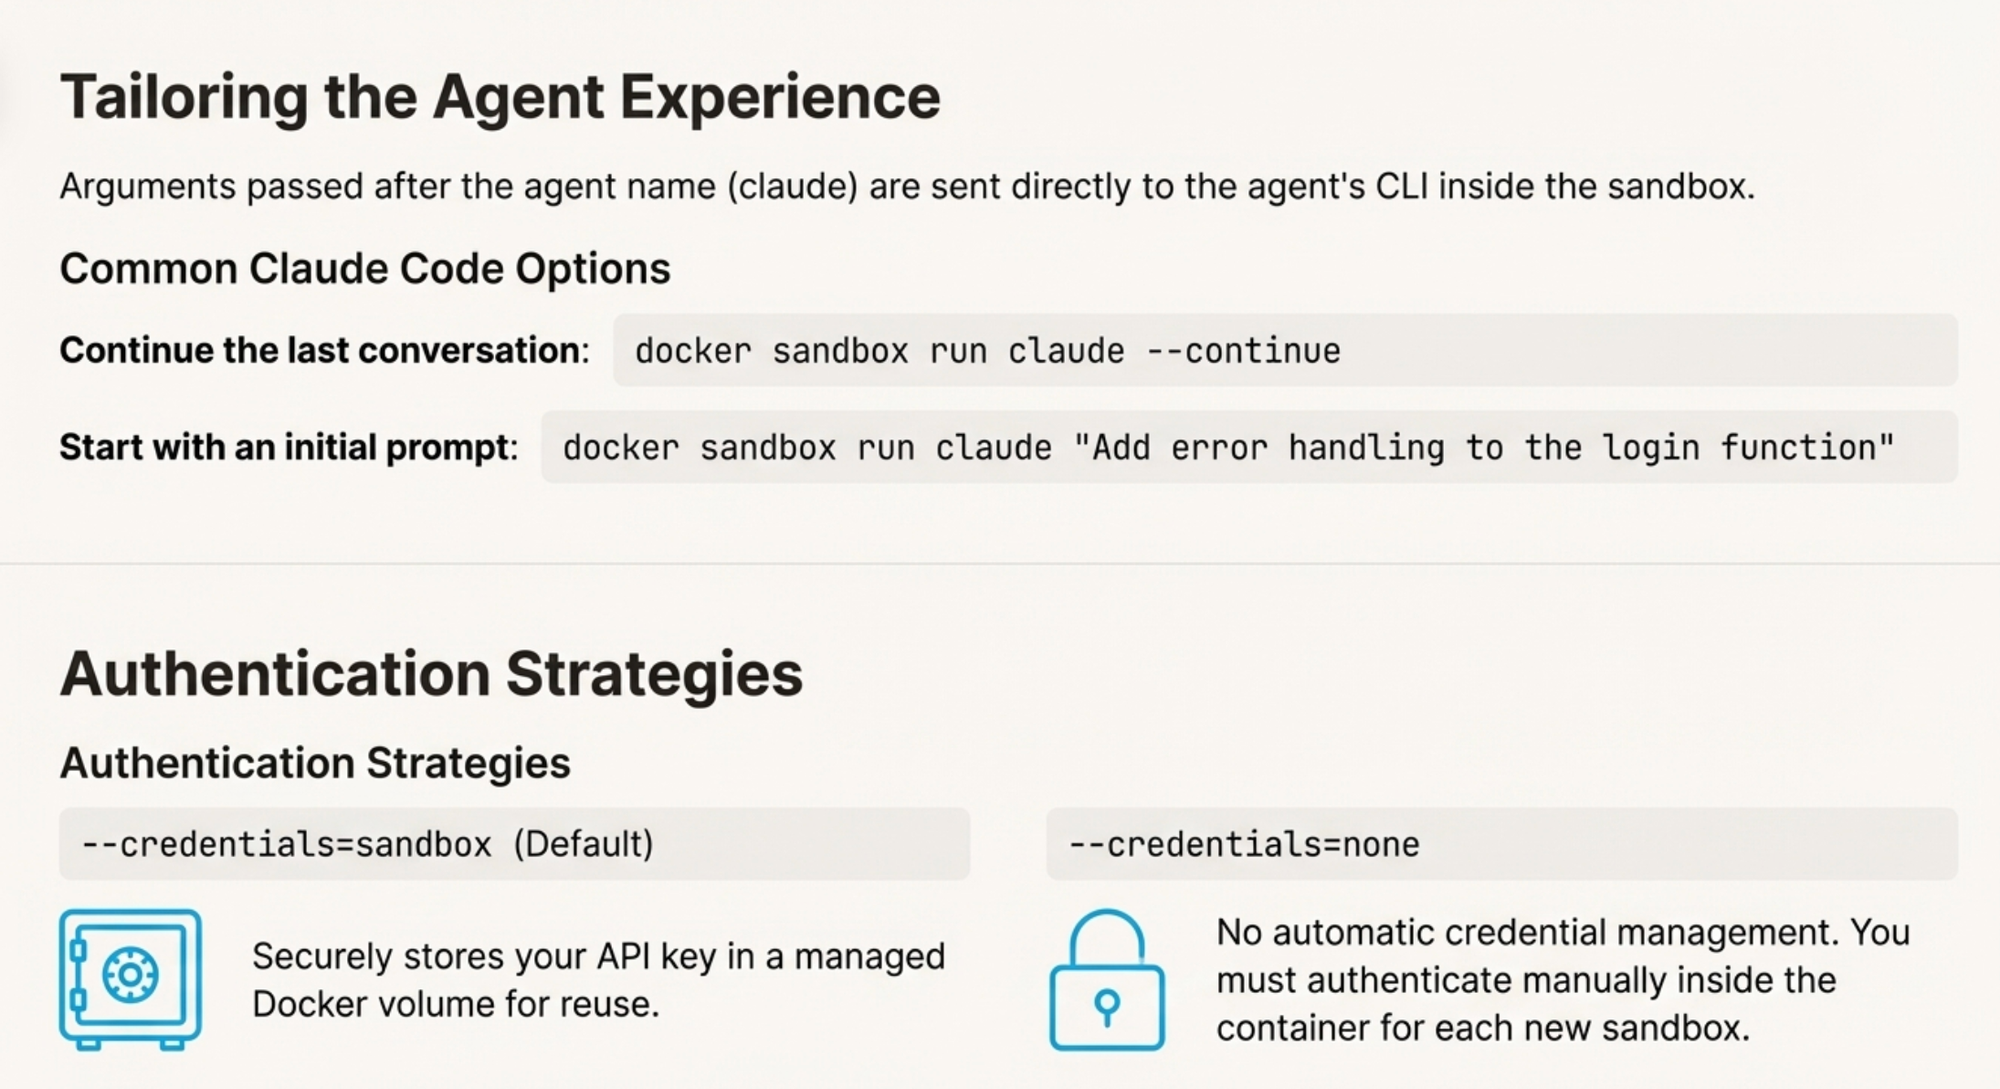Click the smaller "Authentication Strategies" subheading
The height and width of the screenshot is (1089, 2000).
[315, 763]
